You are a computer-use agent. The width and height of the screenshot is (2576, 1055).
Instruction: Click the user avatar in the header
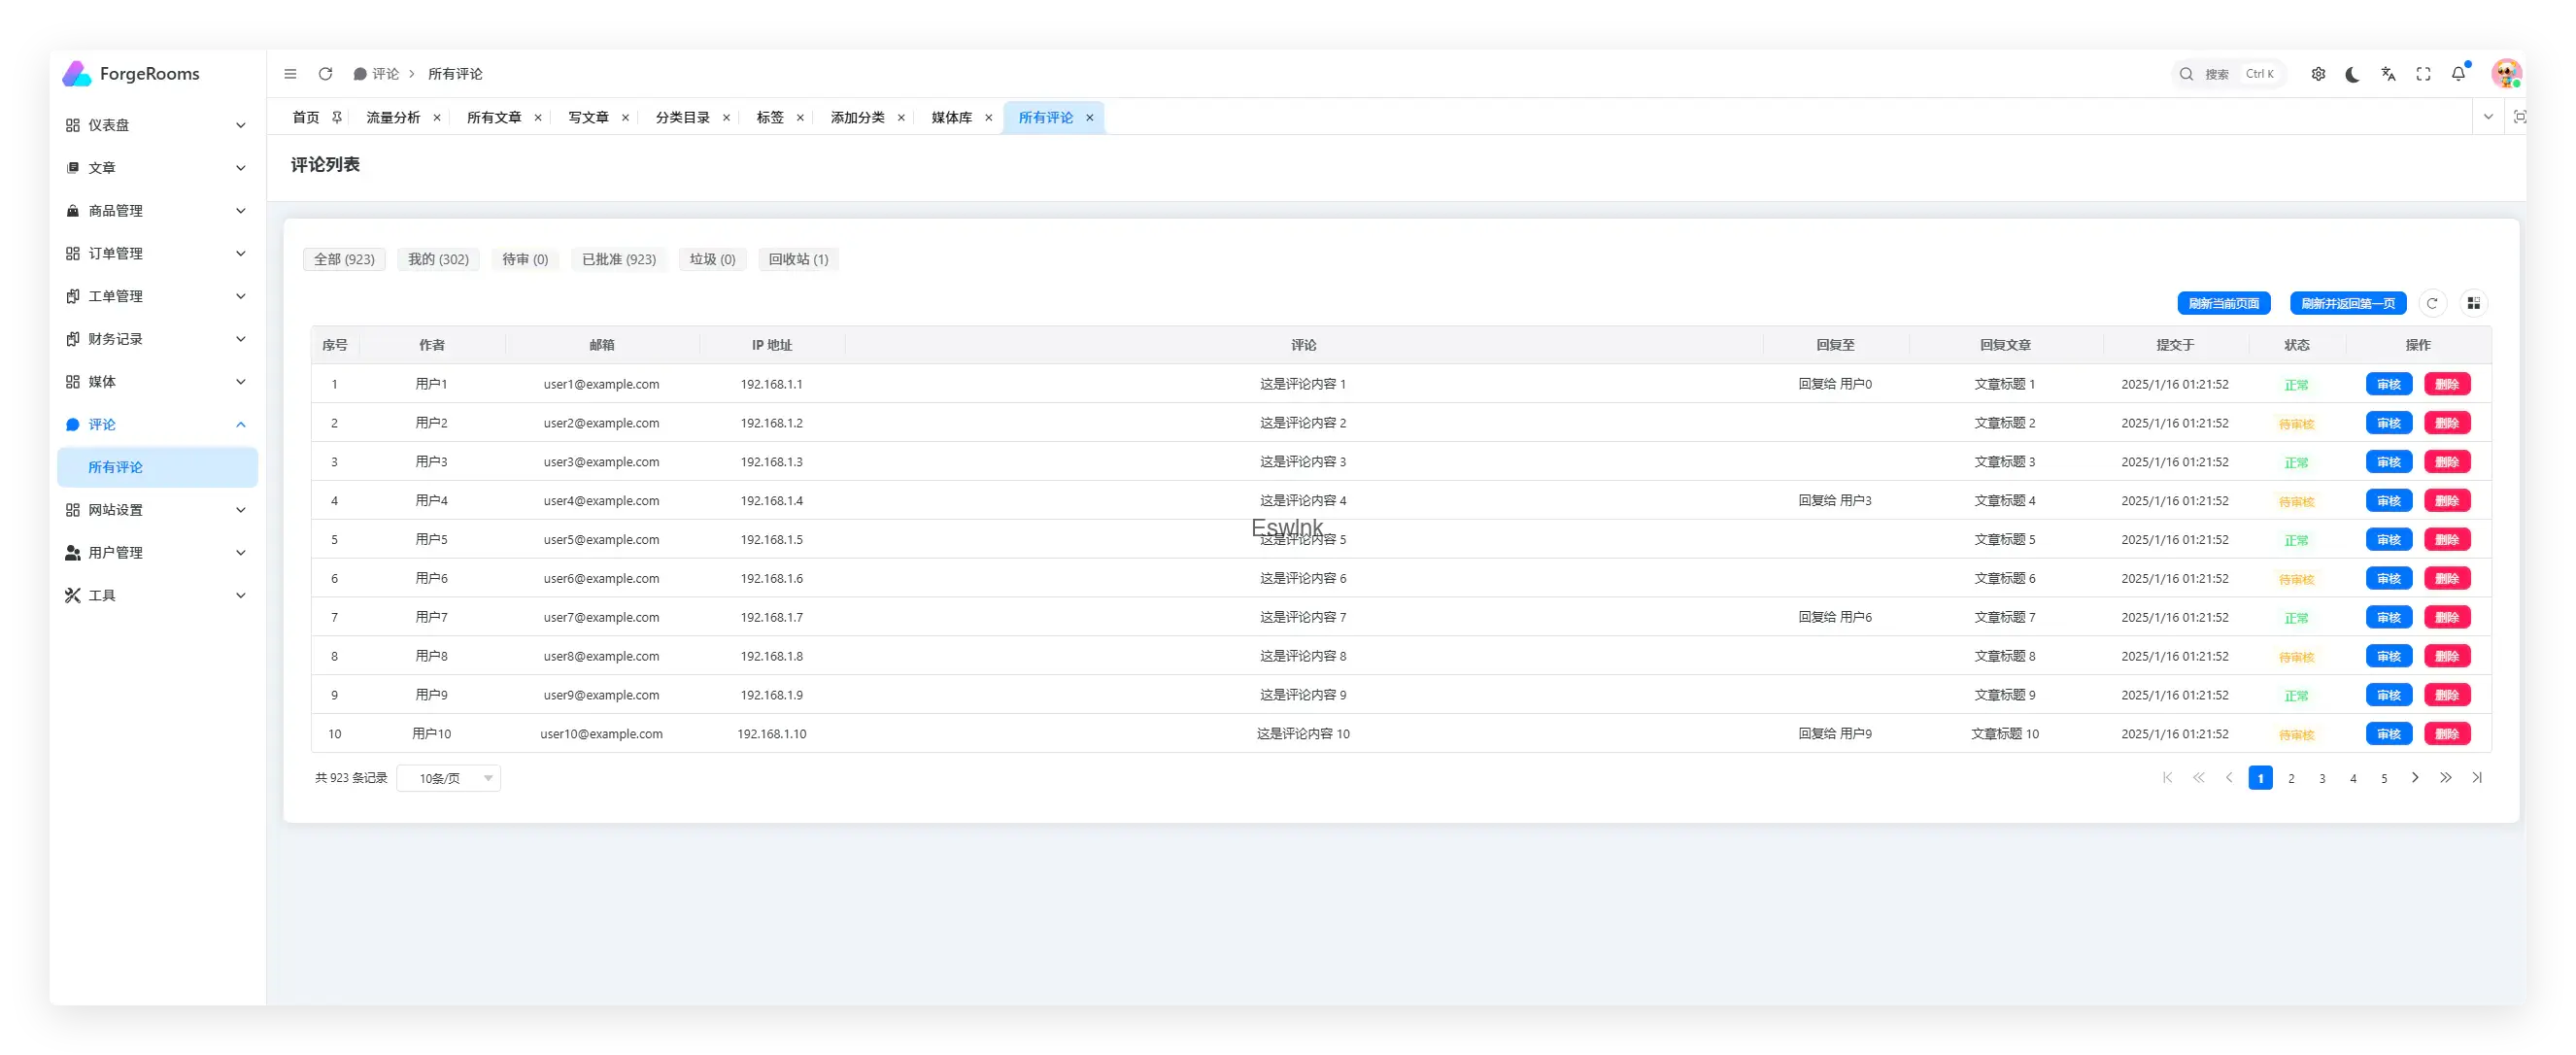pyautogui.click(x=2505, y=73)
